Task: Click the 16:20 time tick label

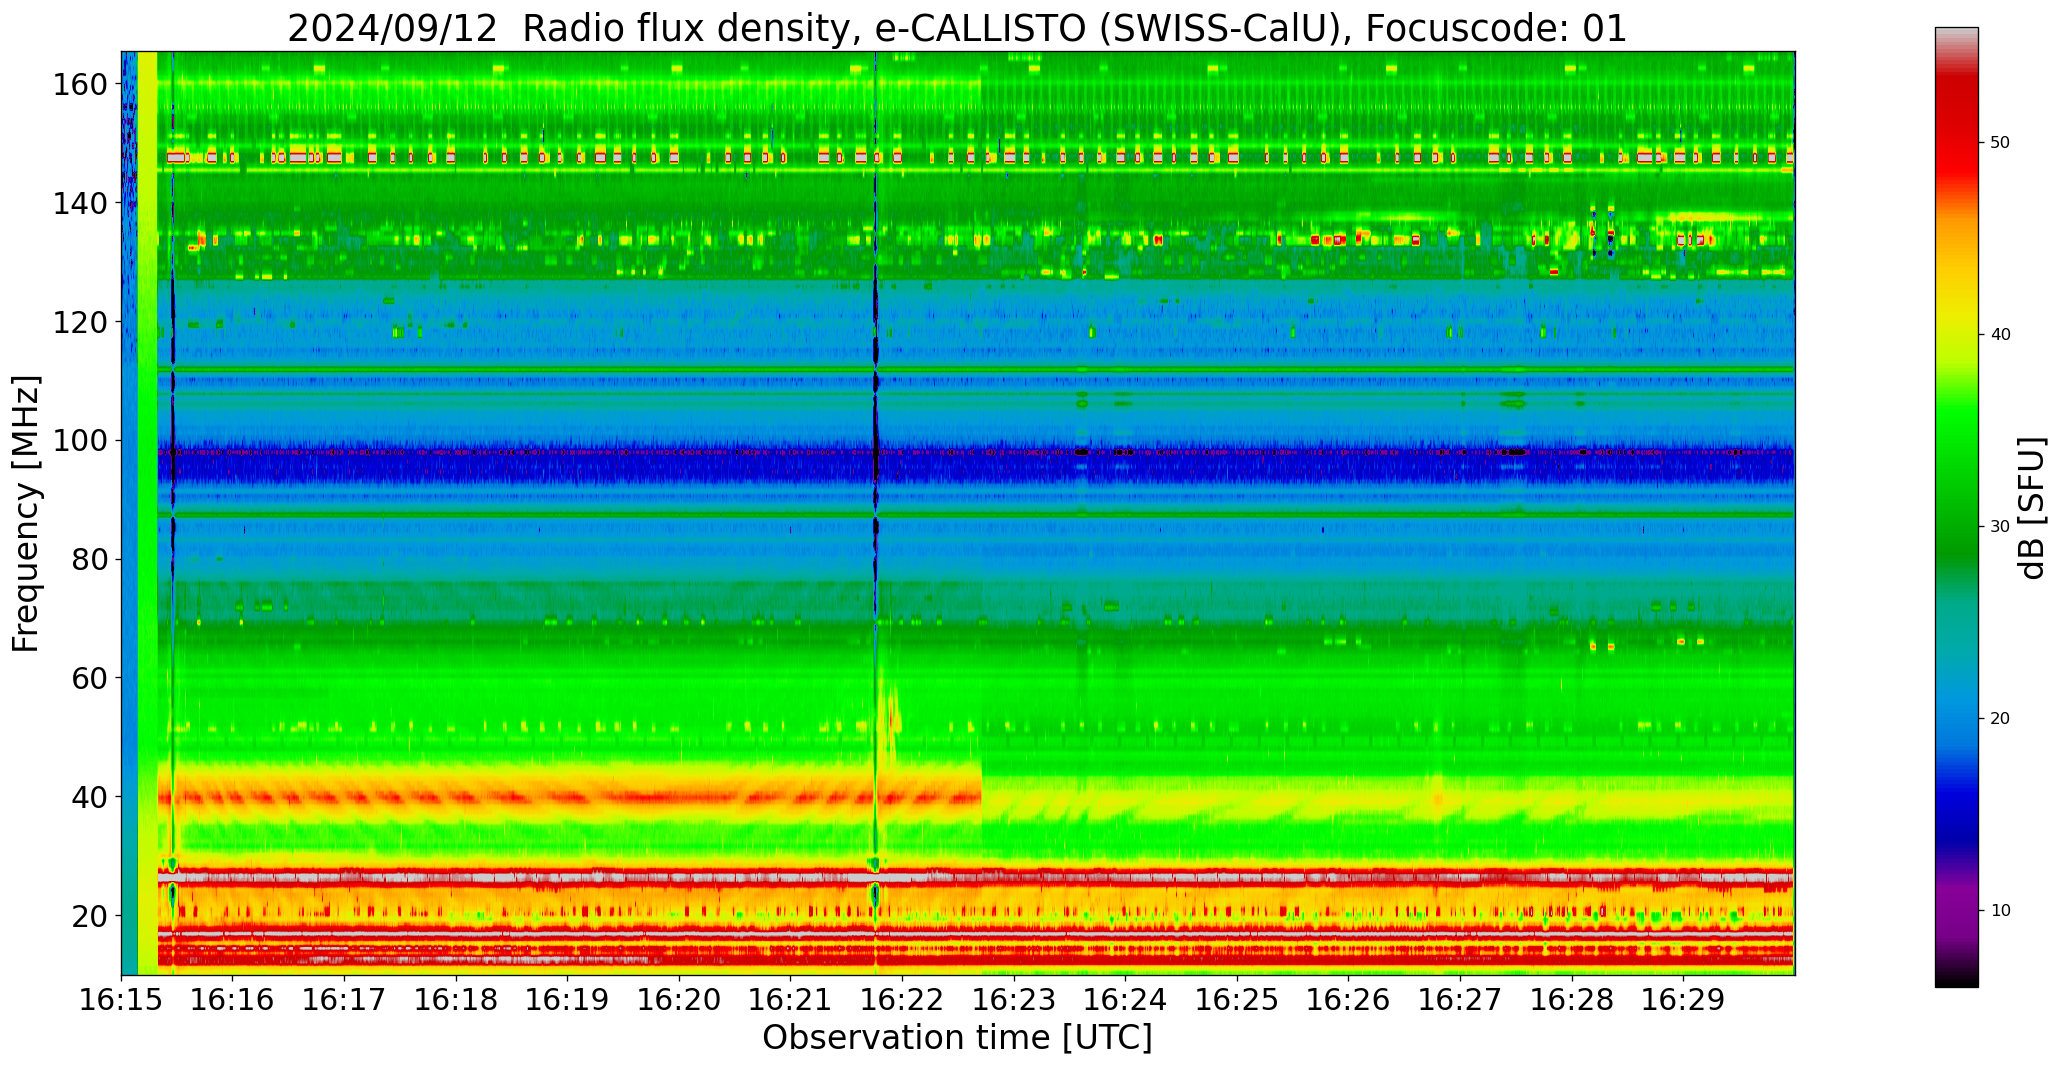Action: (679, 999)
